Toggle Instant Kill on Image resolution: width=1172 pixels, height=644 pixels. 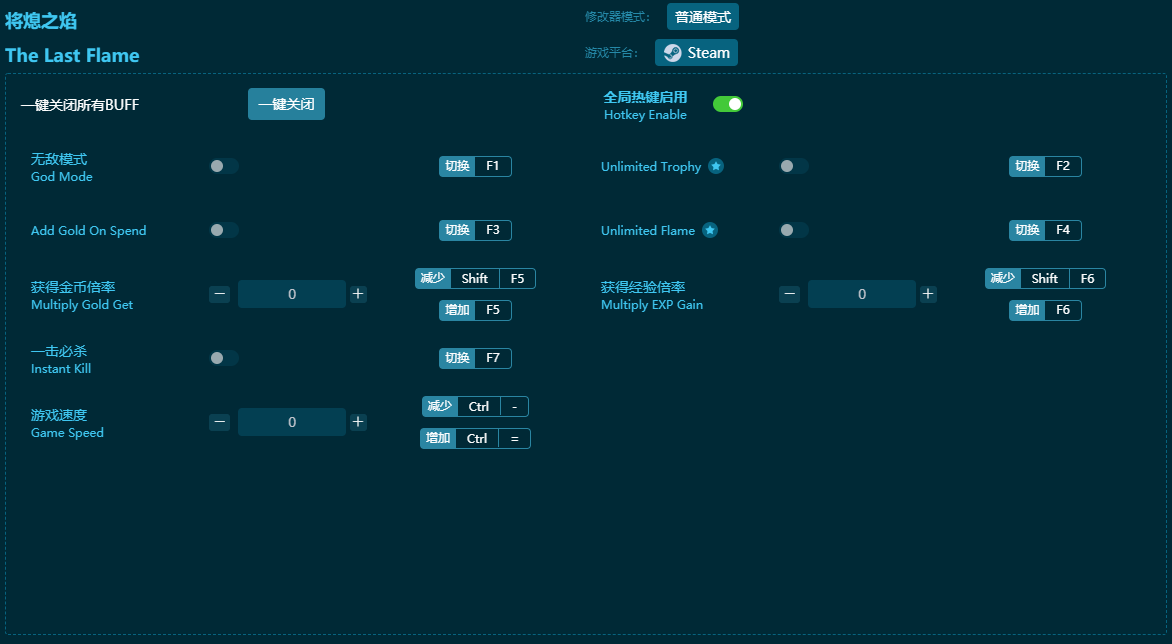pyautogui.click(x=224, y=358)
